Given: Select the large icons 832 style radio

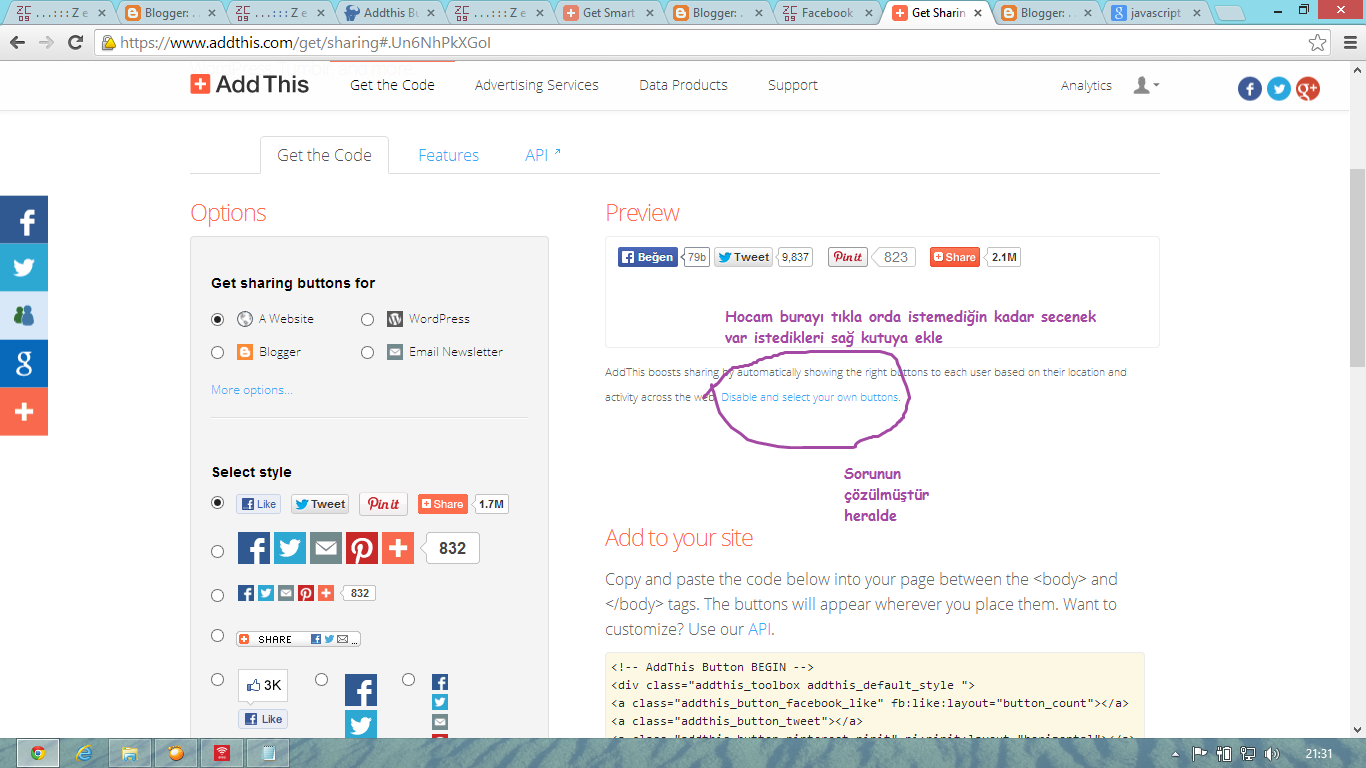Looking at the screenshot, I should [x=218, y=551].
